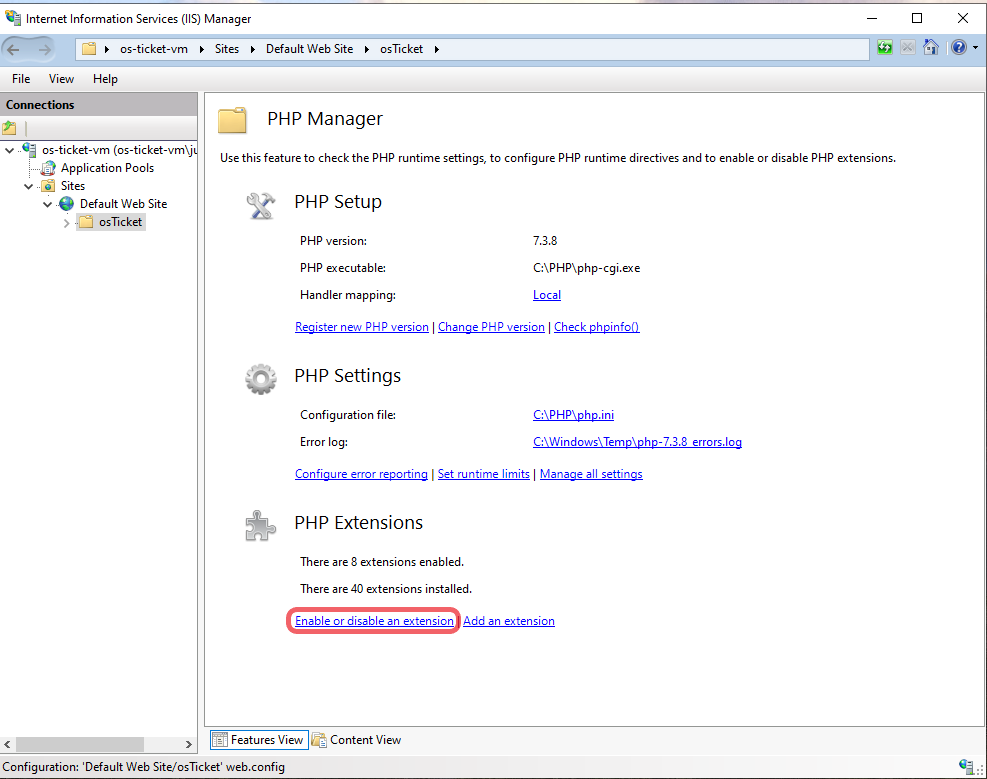The image size is (987, 779).
Task: Click the IIS Manager title bar icon
Action: (x=13, y=18)
